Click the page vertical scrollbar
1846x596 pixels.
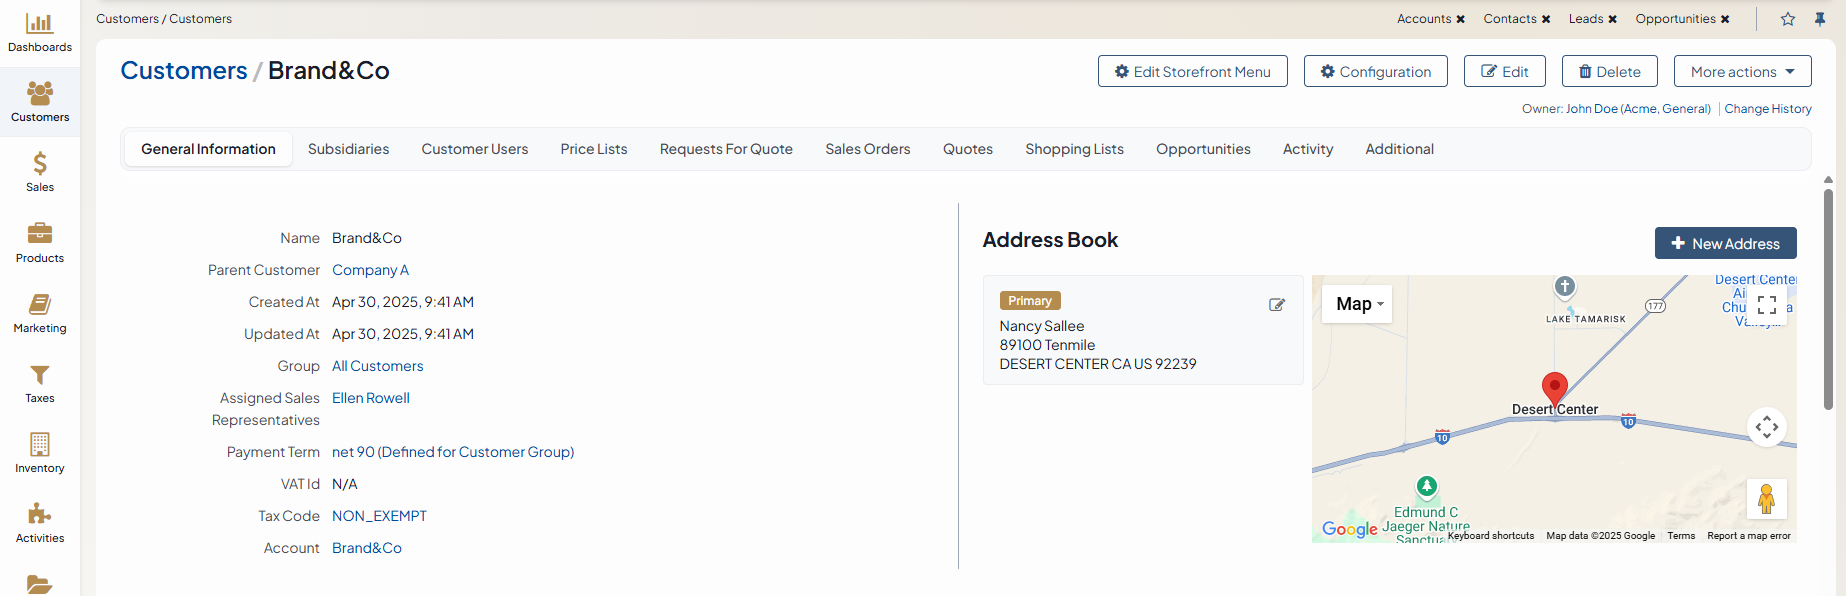(x=1828, y=300)
